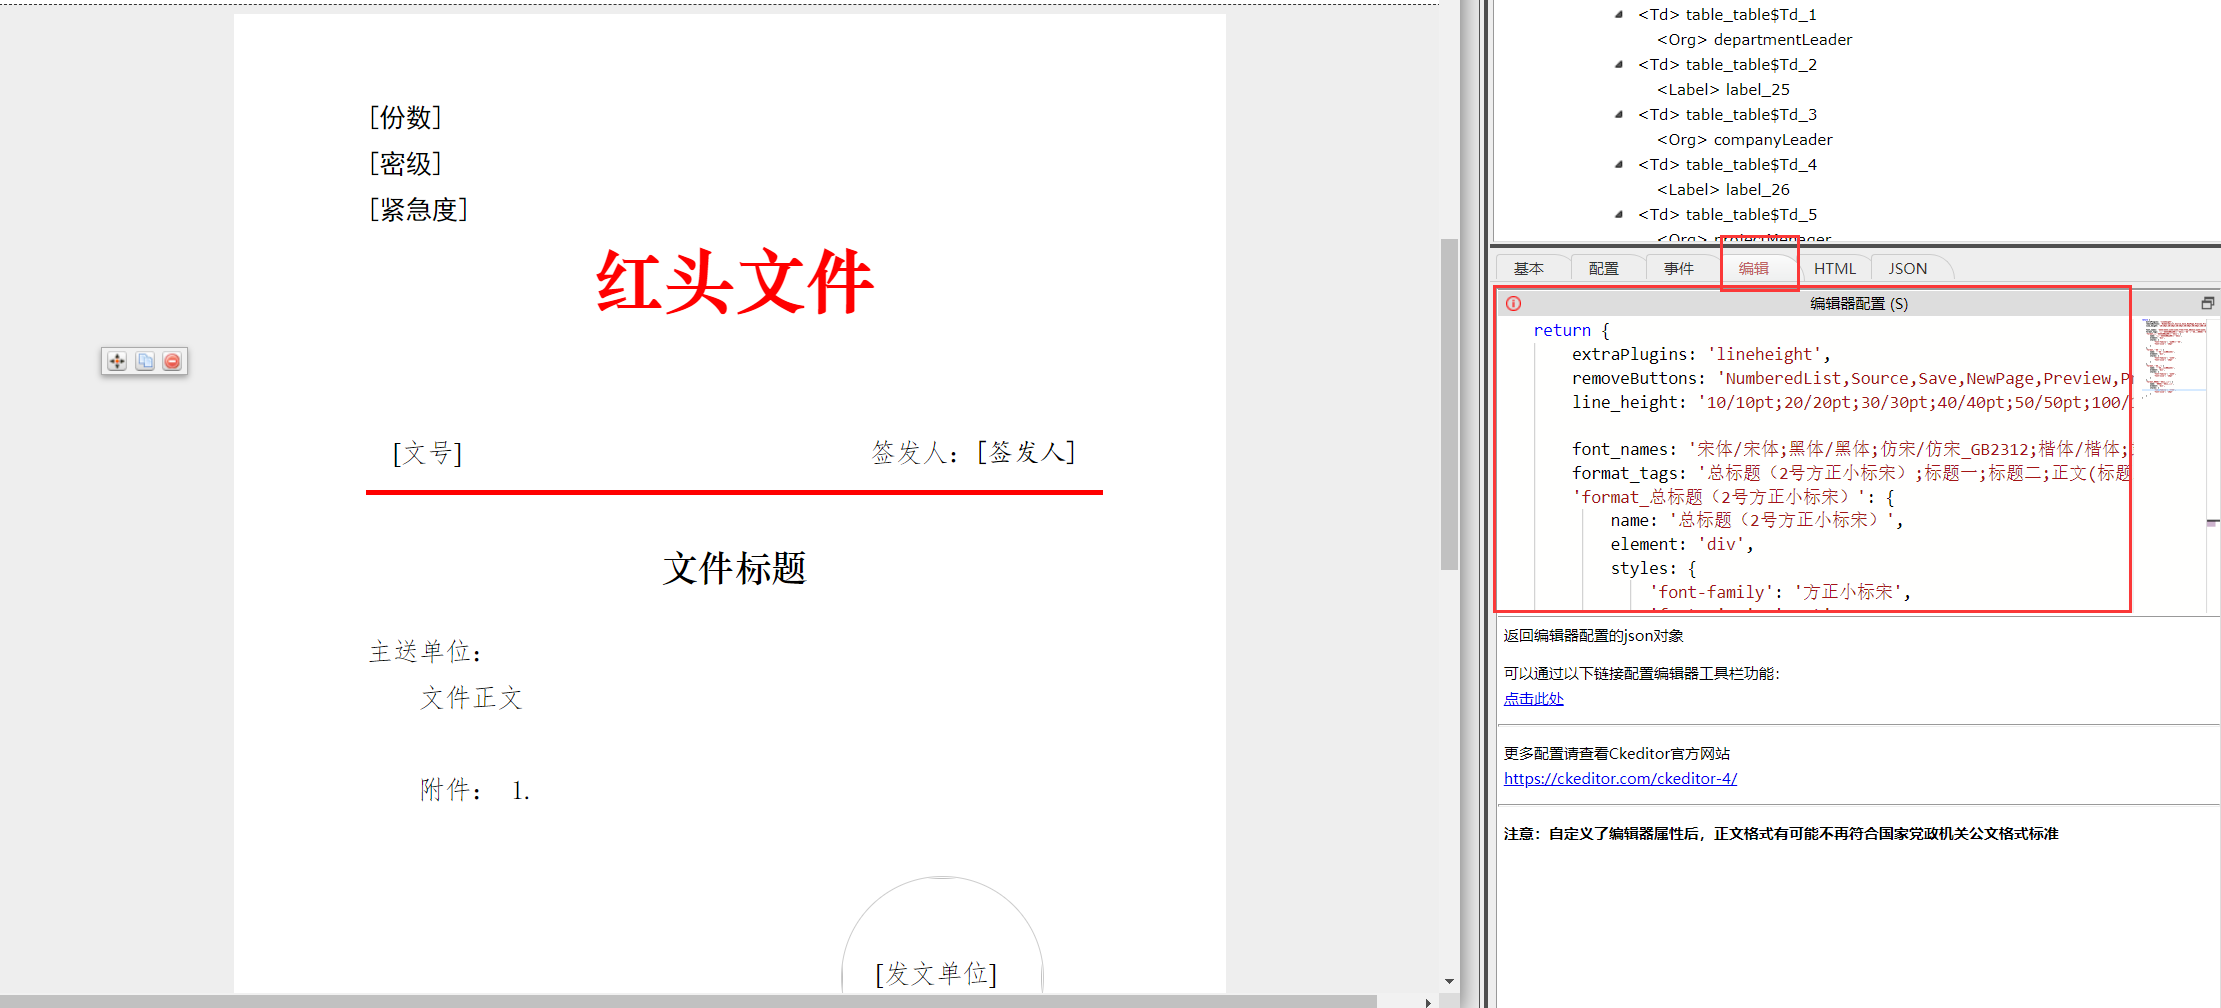Click the 'font-family' code line

click(1780, 592)
